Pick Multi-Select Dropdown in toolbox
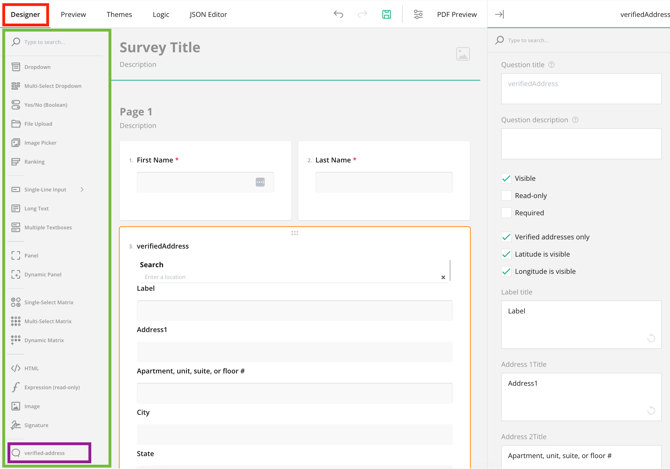This screenshot has height=469, width=670. (52, 86)
